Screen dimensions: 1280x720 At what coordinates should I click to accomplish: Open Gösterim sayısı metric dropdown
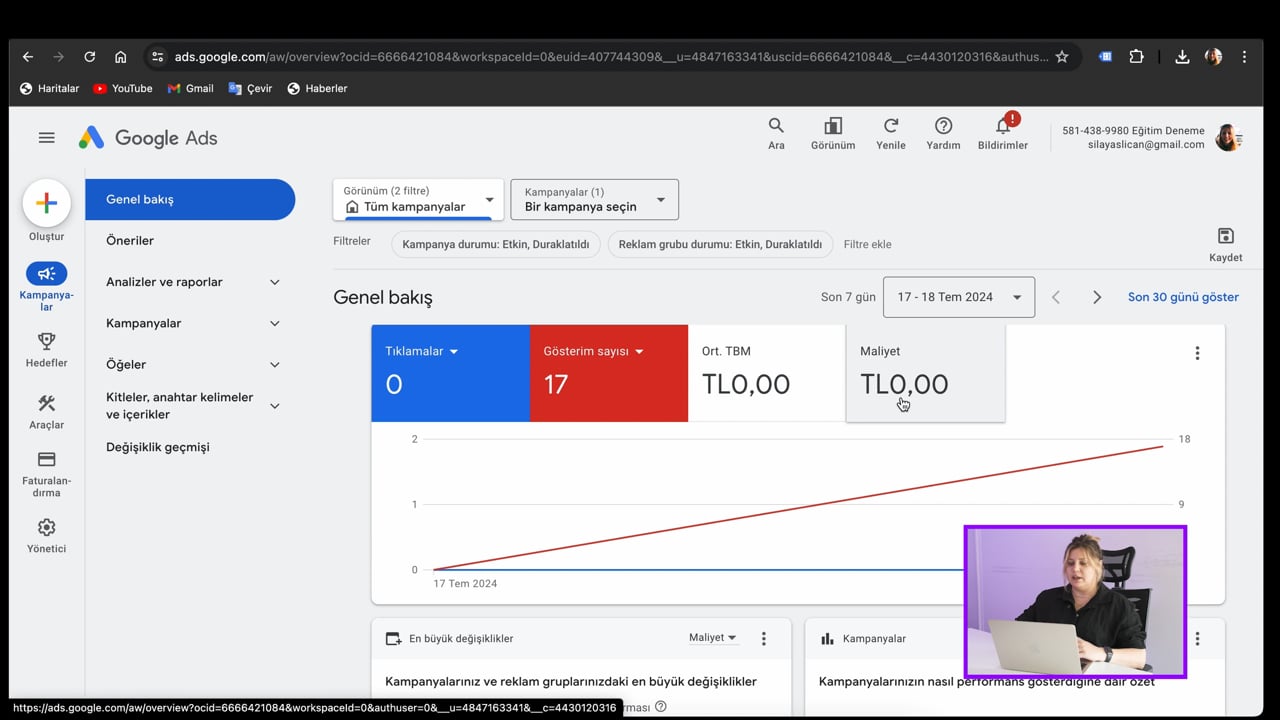click(593, 351)
